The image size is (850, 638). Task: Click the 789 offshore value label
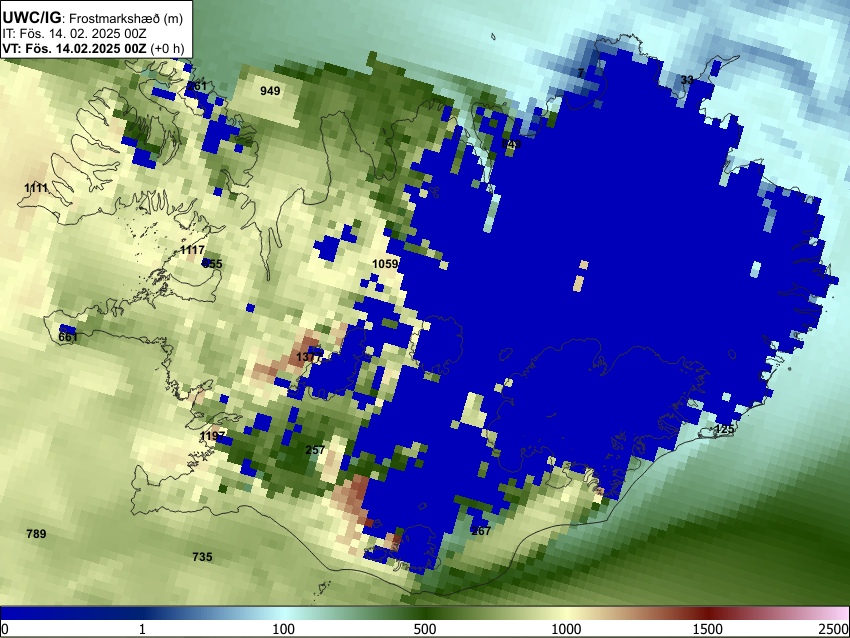(36, 534)
